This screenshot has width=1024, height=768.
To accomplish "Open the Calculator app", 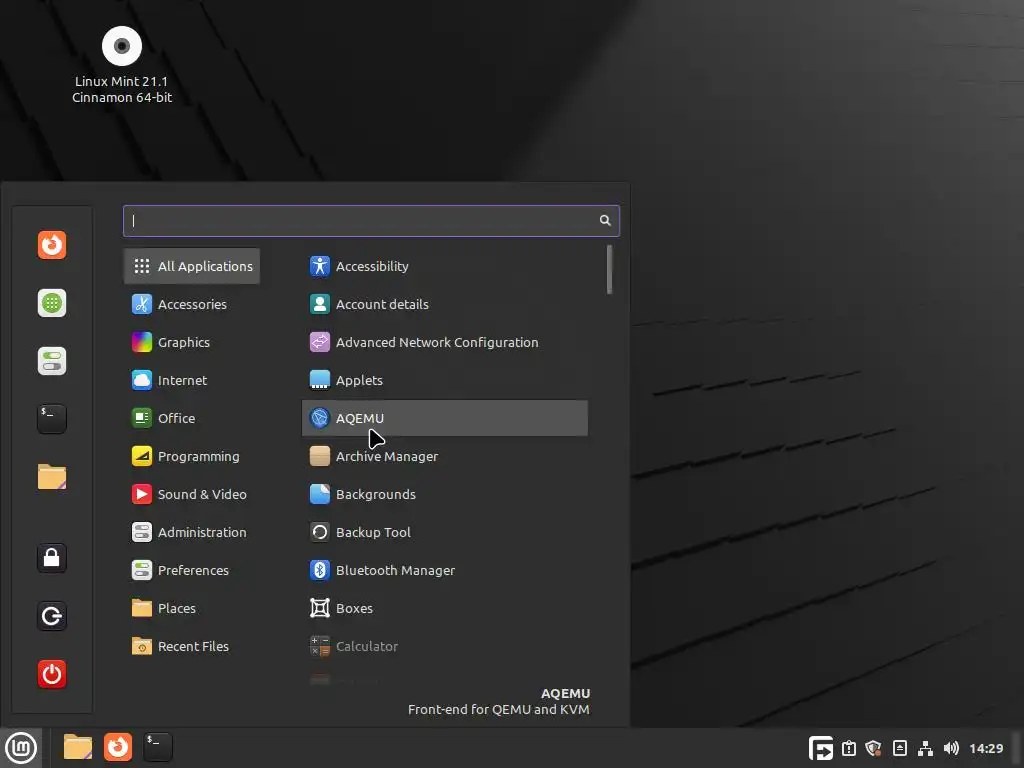I will click(445, 646).
